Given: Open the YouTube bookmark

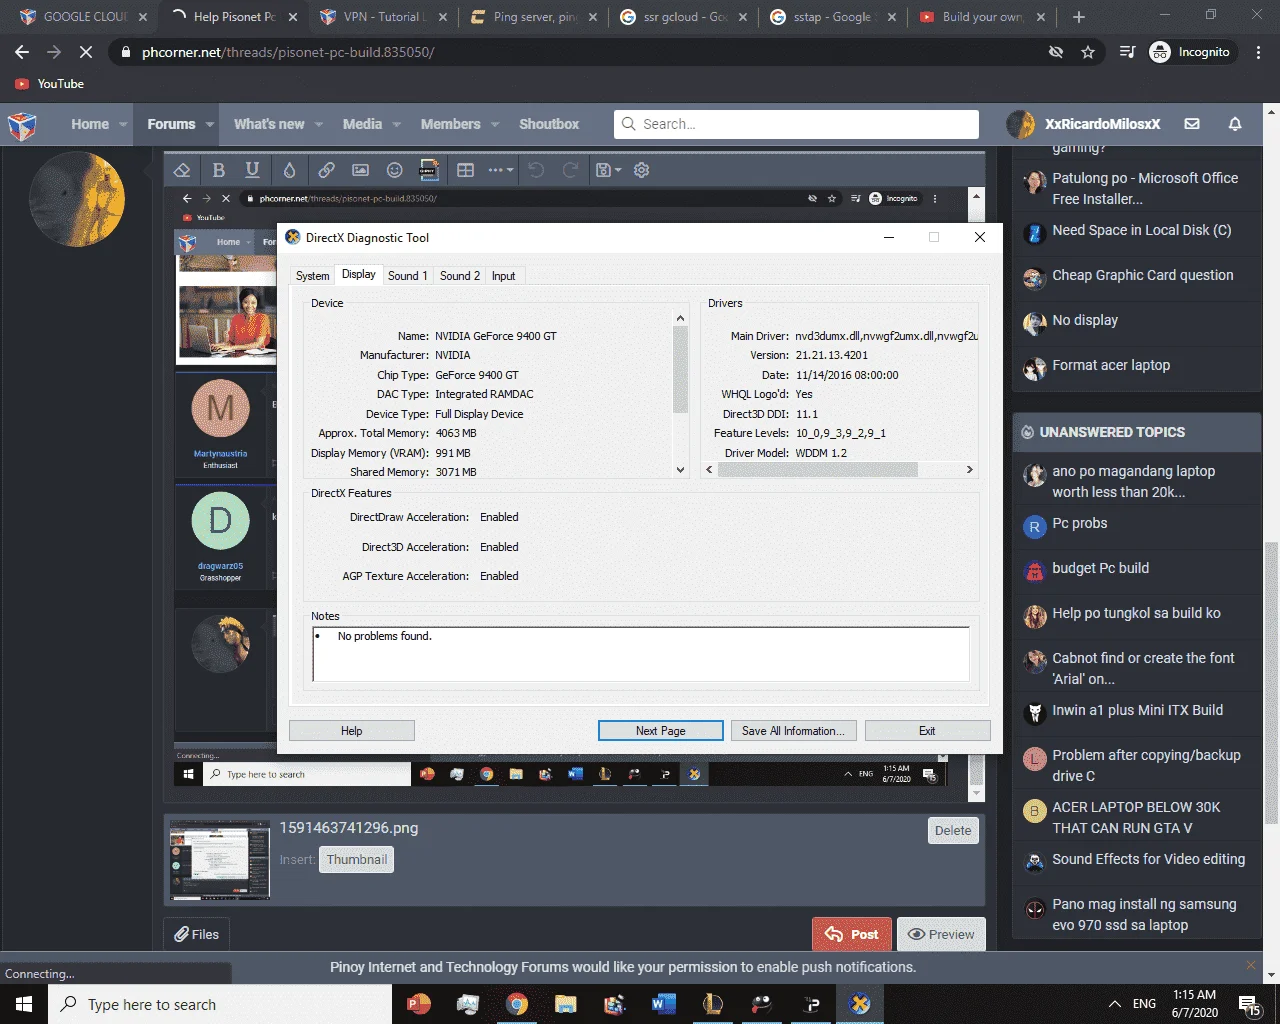Looking at the screenshot, I should click(x=50, y=84).
